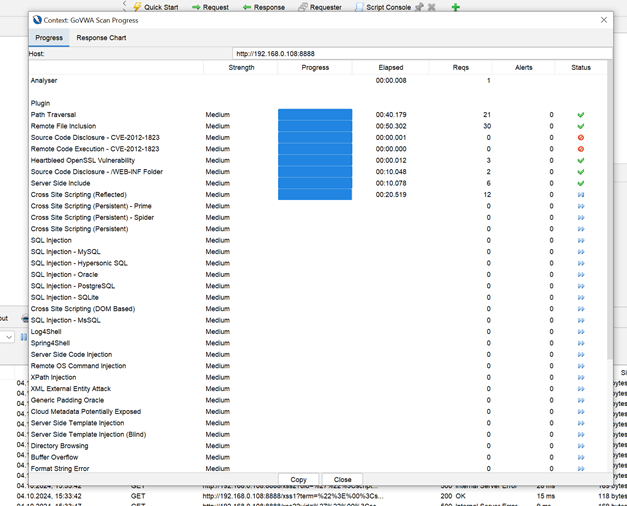
Task: Open the Quick Start tab
Action: coord(160,7)
